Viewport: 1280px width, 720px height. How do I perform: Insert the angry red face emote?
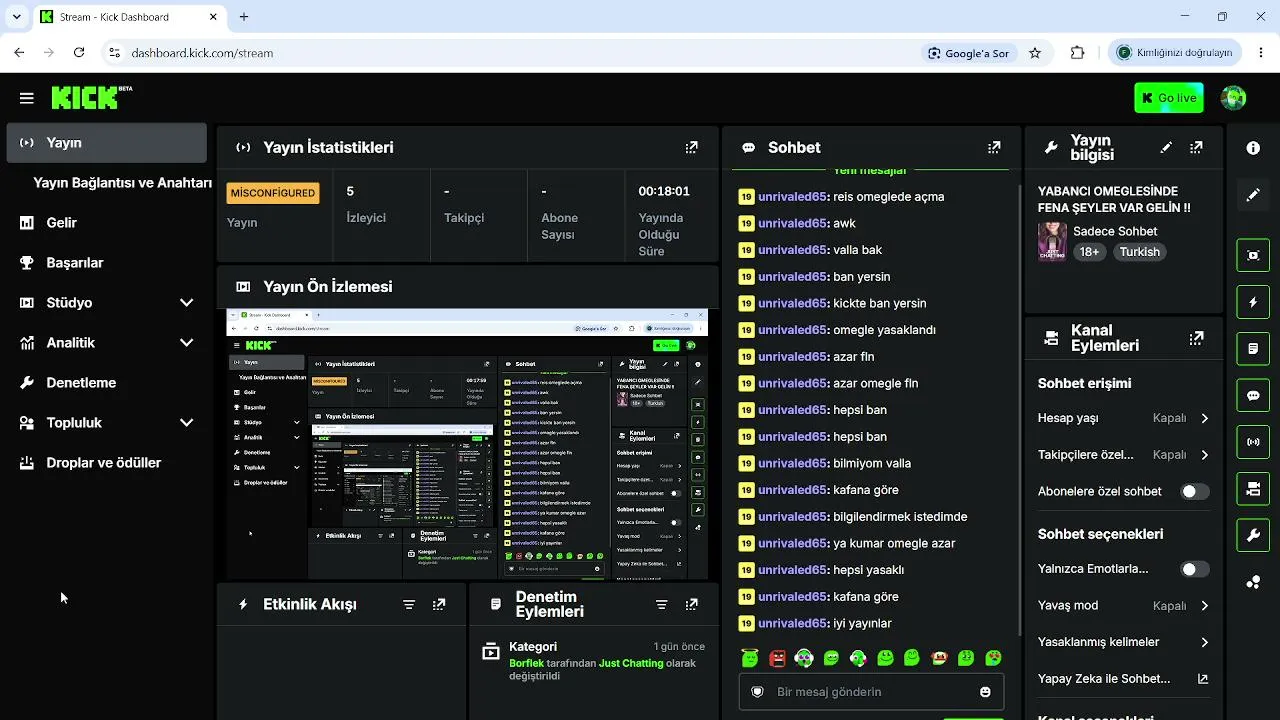[x=777, y=658]
